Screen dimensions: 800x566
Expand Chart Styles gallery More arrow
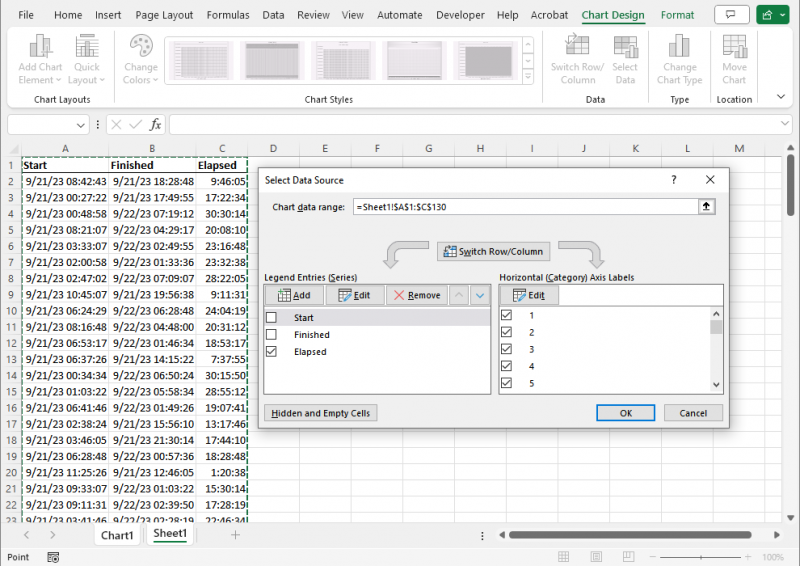tap(528, 77)
